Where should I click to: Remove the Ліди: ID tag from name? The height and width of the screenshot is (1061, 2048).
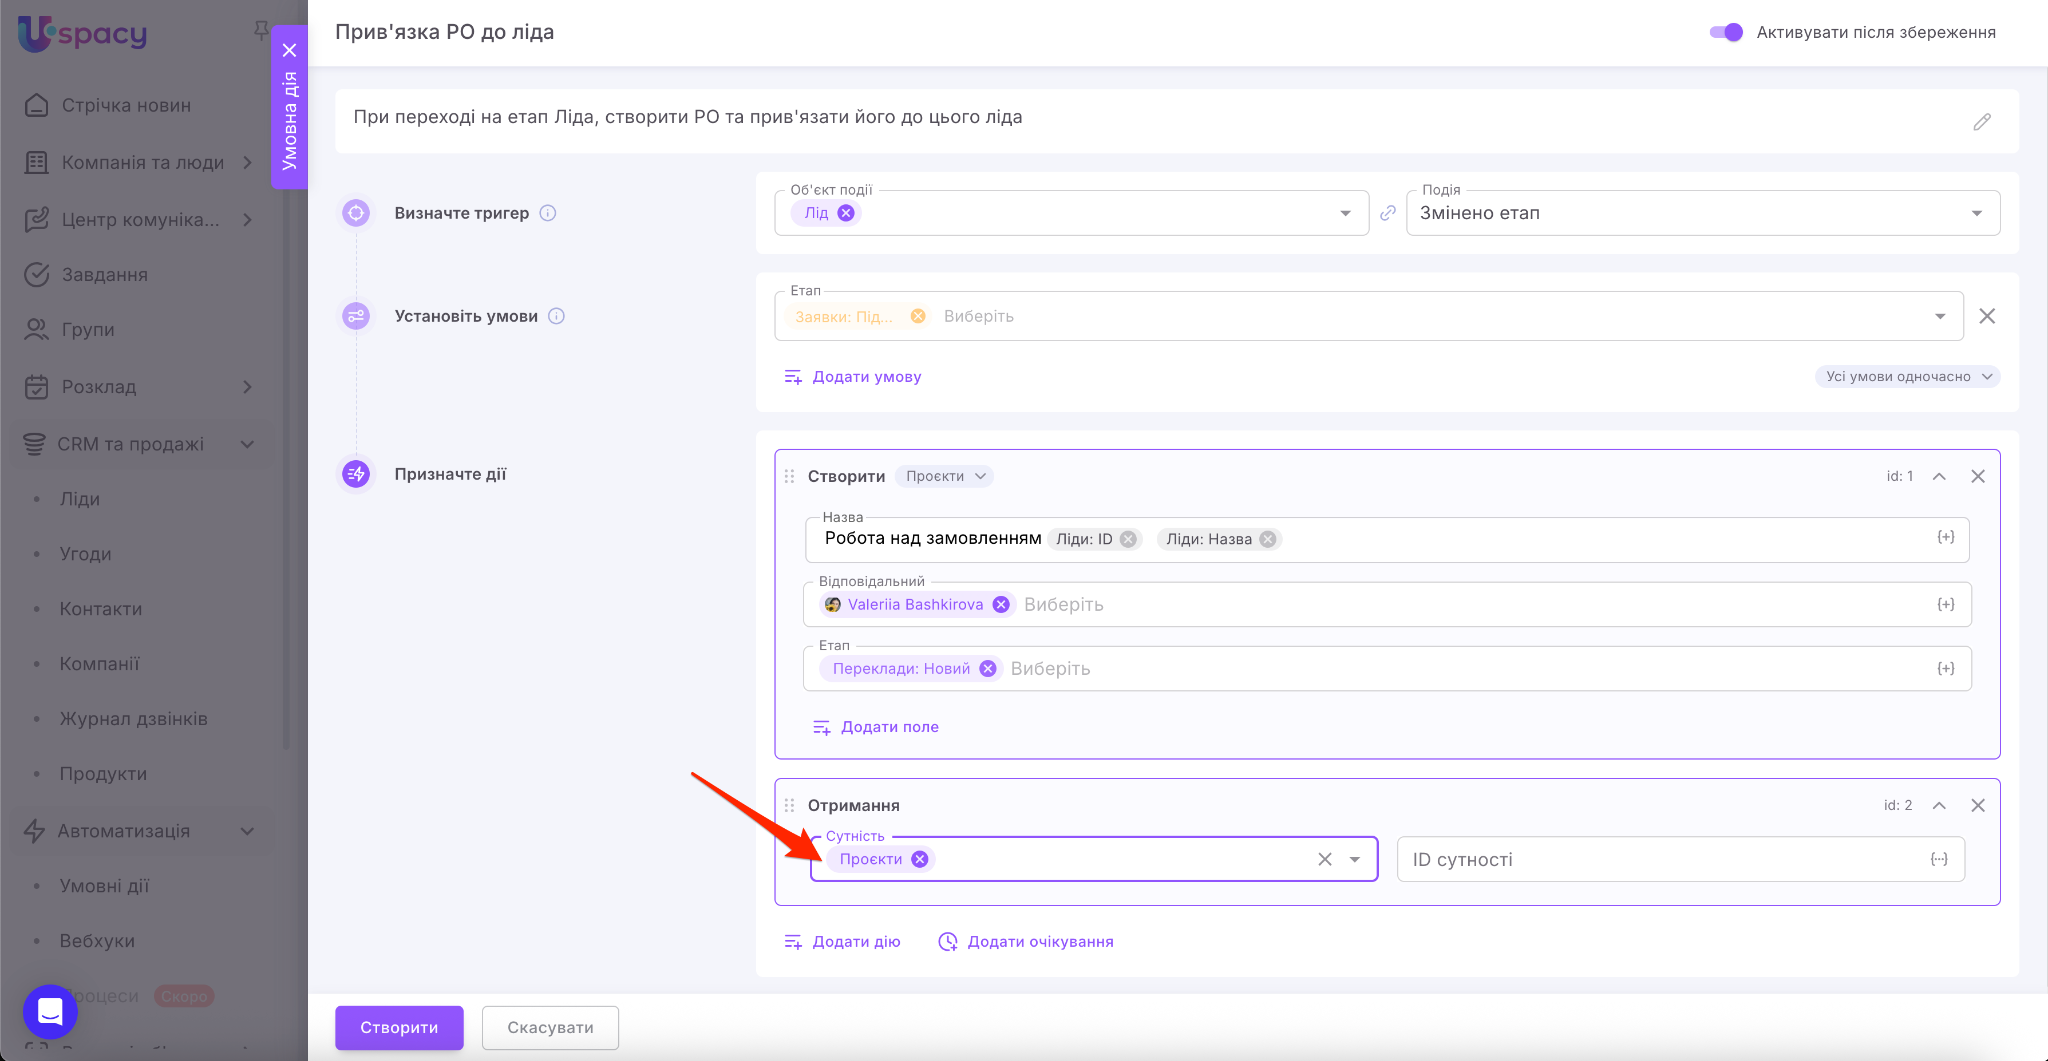click(x=1128, y=539)
